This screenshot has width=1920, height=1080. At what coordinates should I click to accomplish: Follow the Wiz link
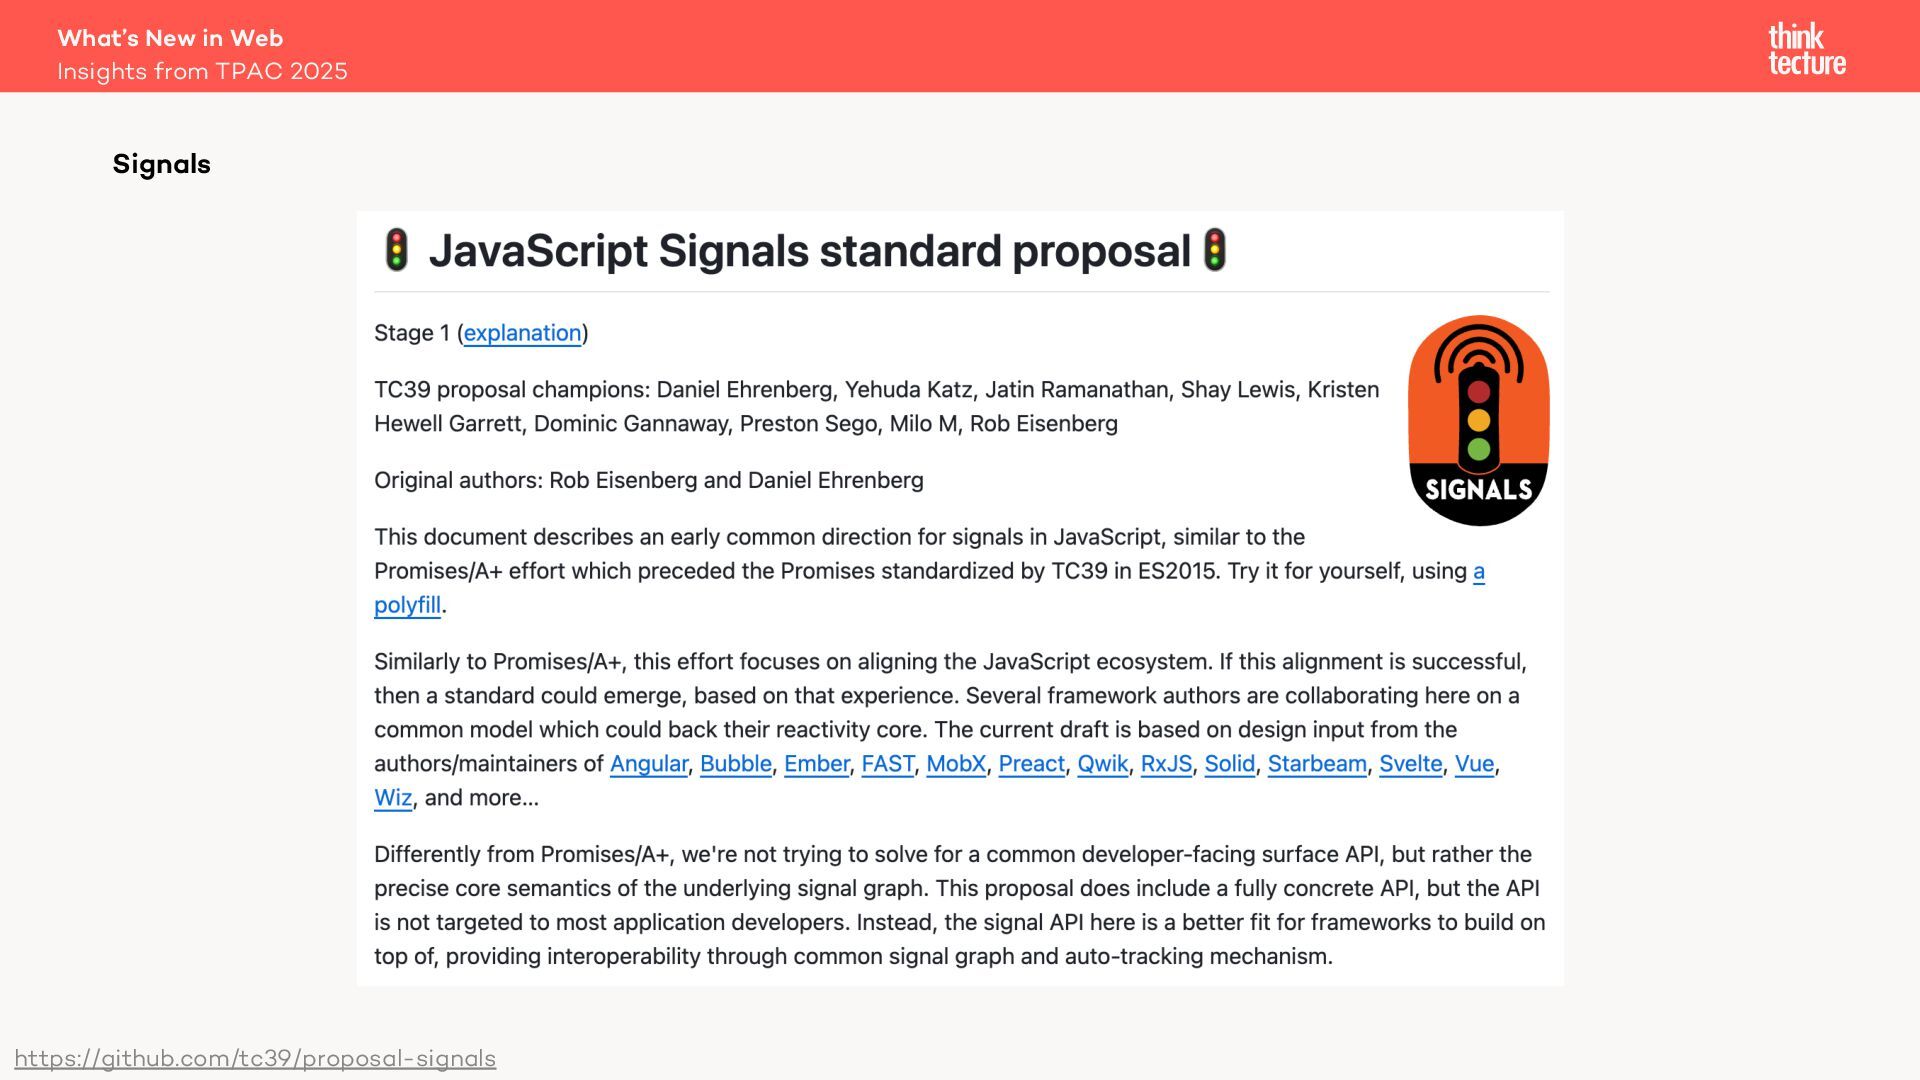[393, 798]
